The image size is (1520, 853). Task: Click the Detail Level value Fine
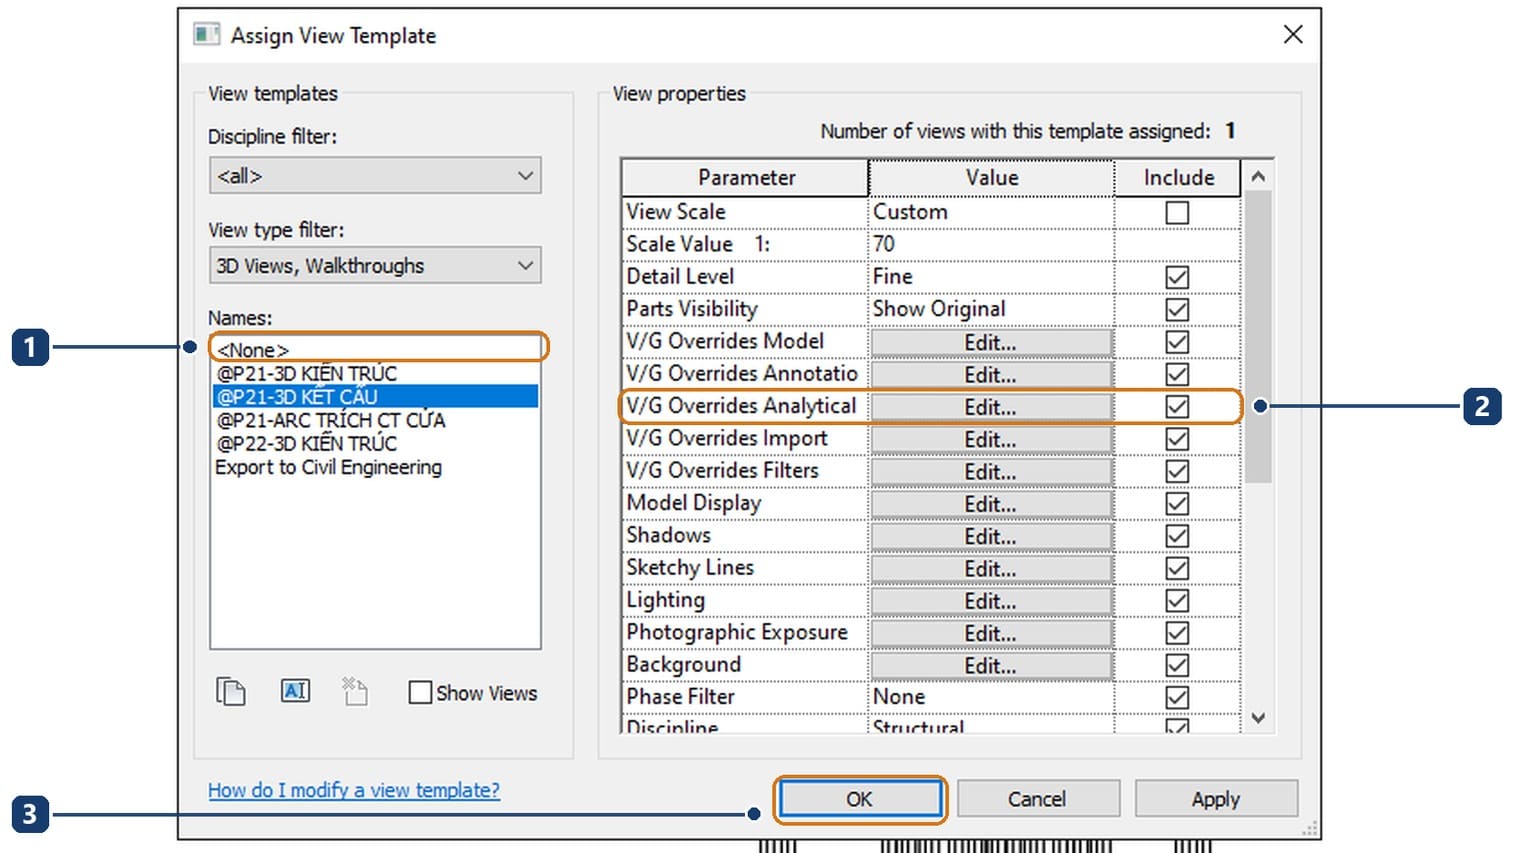(x=991, y=277)
